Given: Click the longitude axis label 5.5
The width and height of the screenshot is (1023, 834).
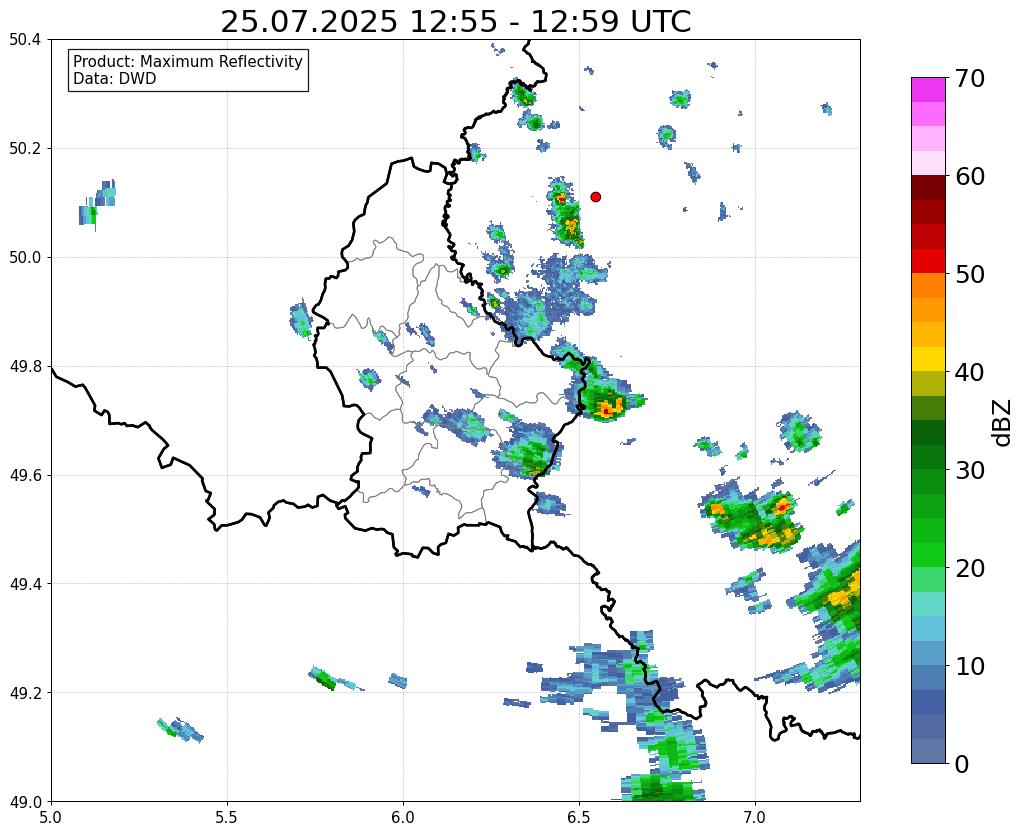Looking at the screenshot, I should pos(227,817).
